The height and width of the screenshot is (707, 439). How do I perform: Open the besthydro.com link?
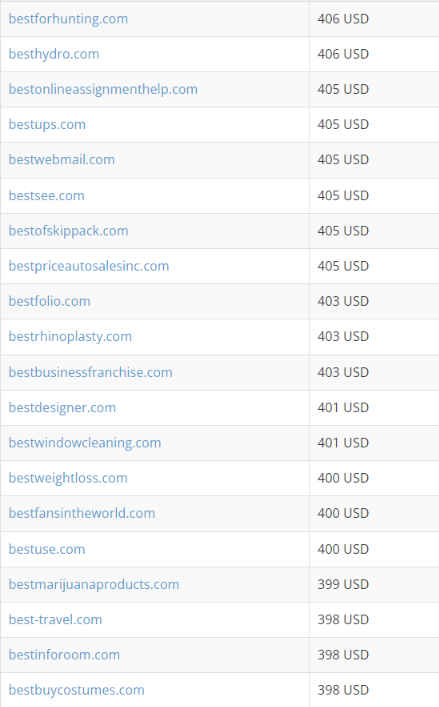54,55
